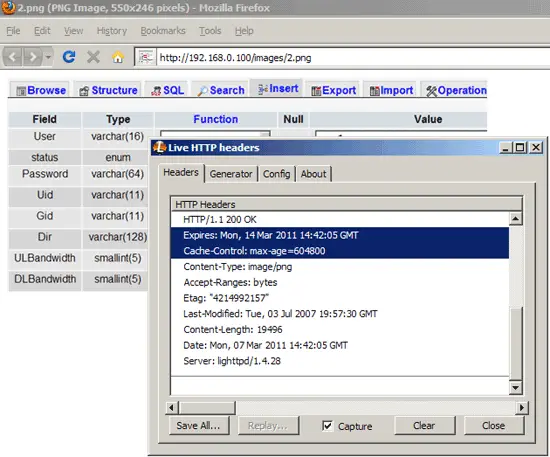Maximize the Live HTTP headers window
The width and height of the screenshot is (550, 457).
tap(520, 148)
